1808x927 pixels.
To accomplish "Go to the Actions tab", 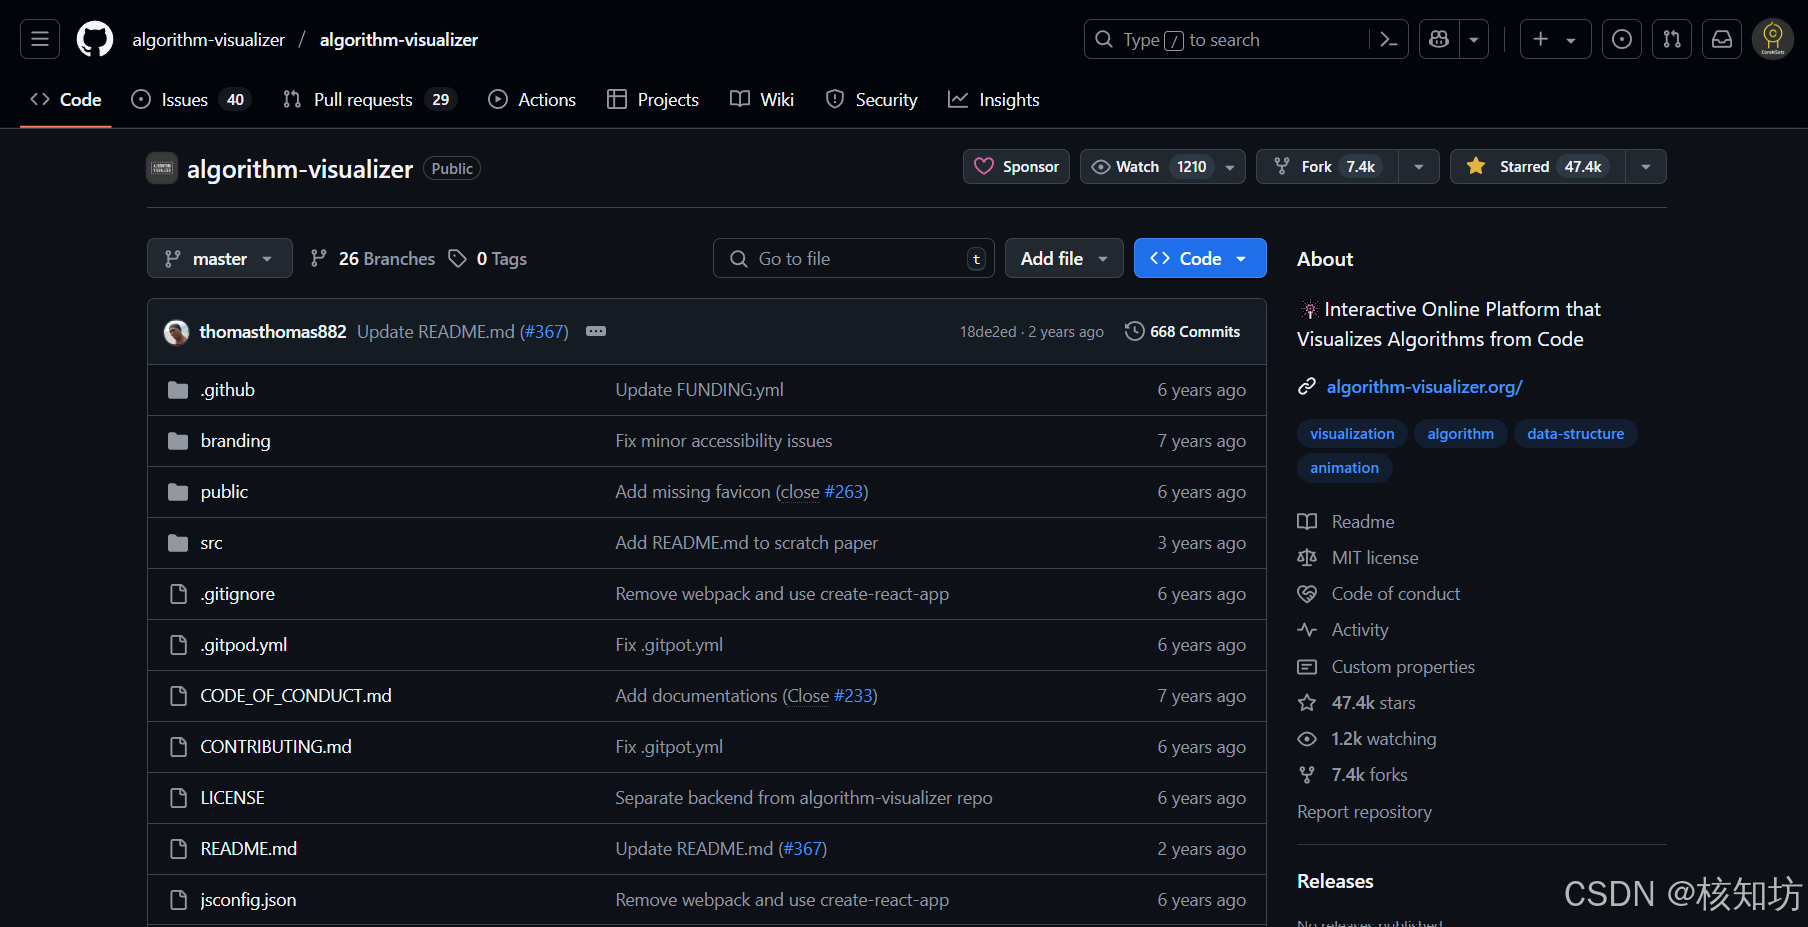I will pyautogui.click(x=532, y=99).
